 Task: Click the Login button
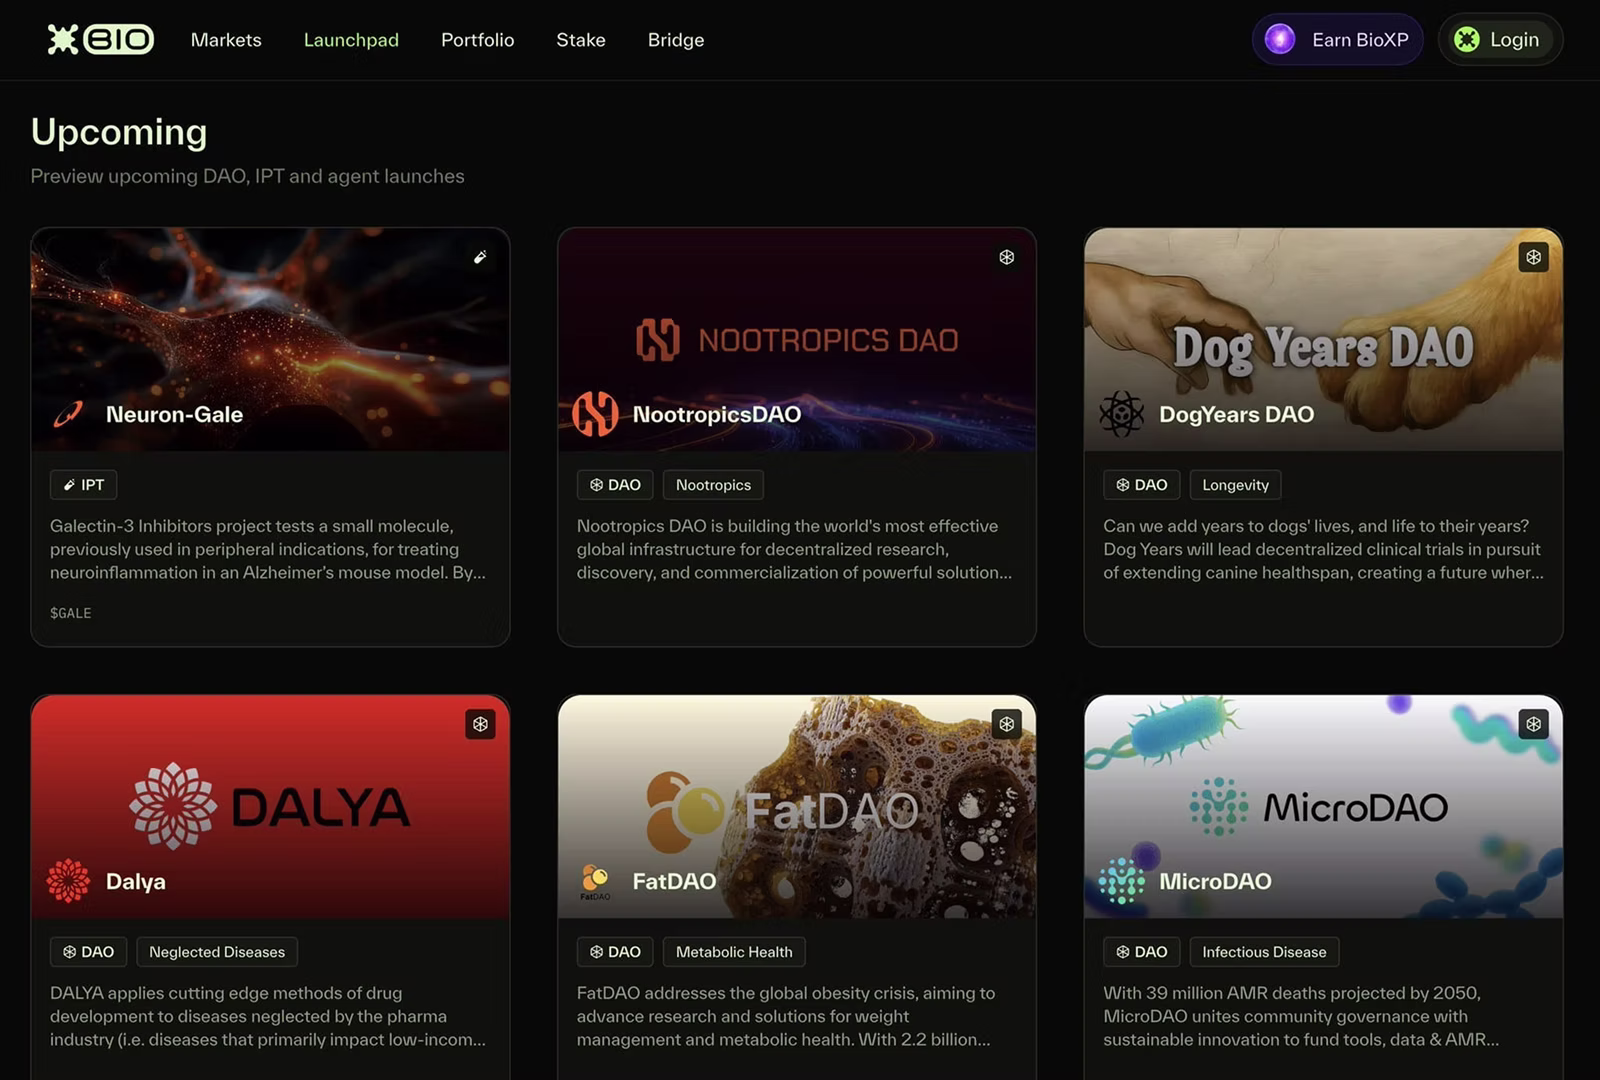(x=1500, y=39)
